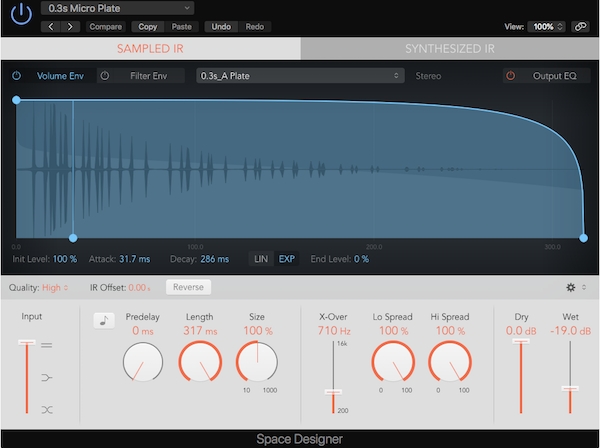
Task: Click the X-Over slider handle
Action: tap(333, 392)
